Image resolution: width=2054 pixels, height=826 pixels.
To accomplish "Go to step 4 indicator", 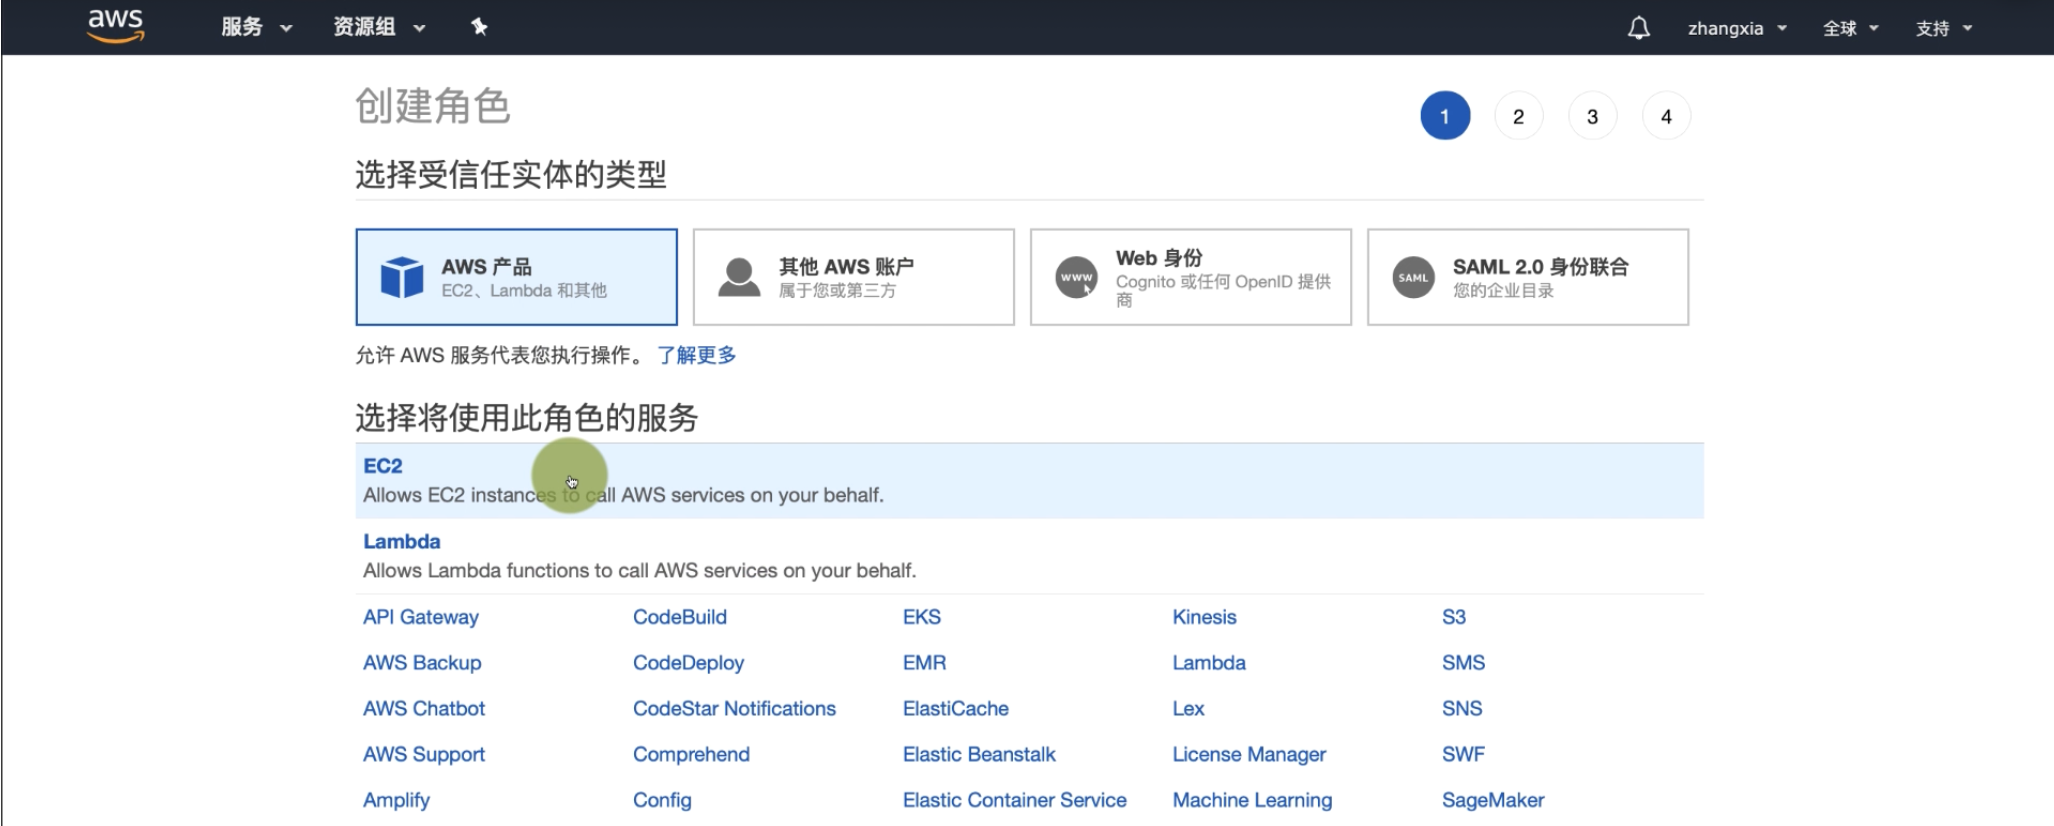I will [1666, 116].
